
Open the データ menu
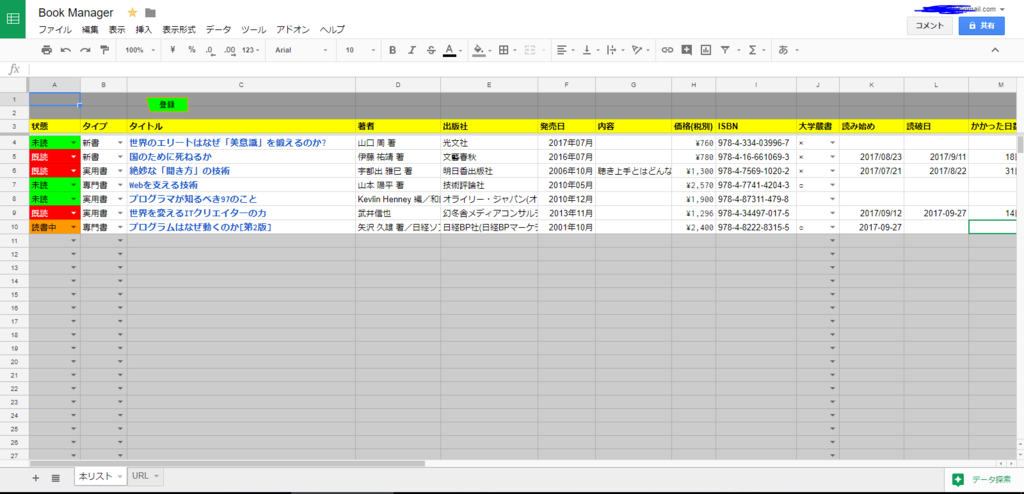[x=218, y=29]
